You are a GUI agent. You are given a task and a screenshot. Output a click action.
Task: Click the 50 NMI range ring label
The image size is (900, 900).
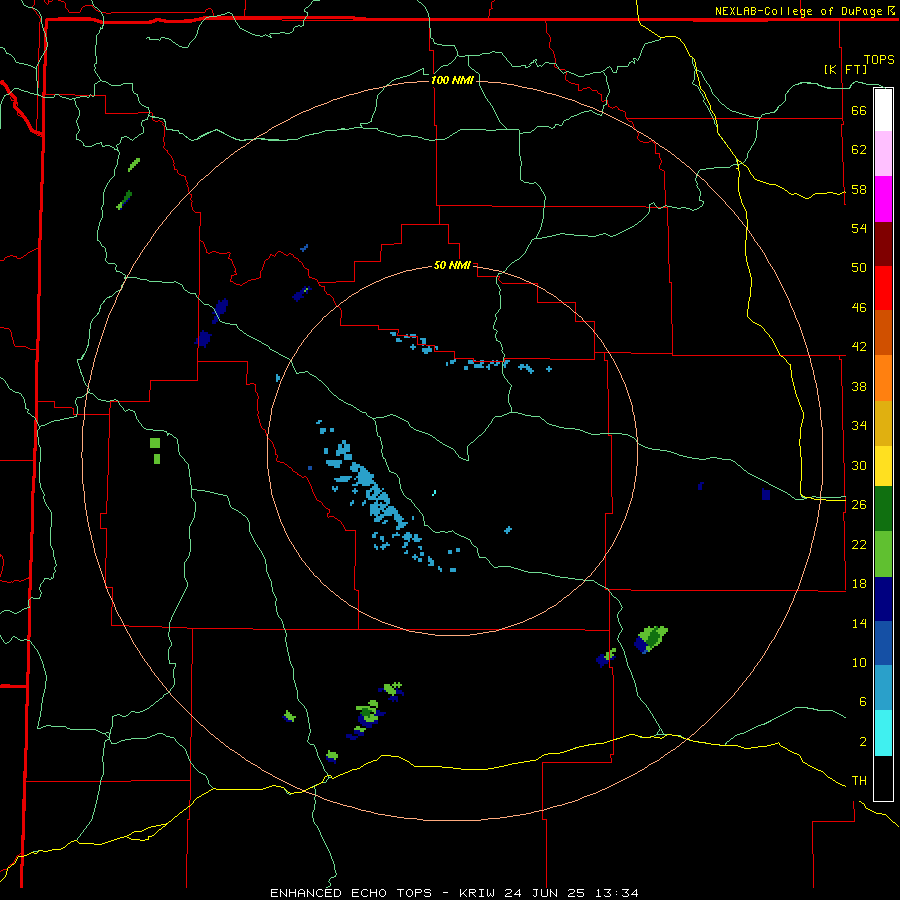click(452, 265)
